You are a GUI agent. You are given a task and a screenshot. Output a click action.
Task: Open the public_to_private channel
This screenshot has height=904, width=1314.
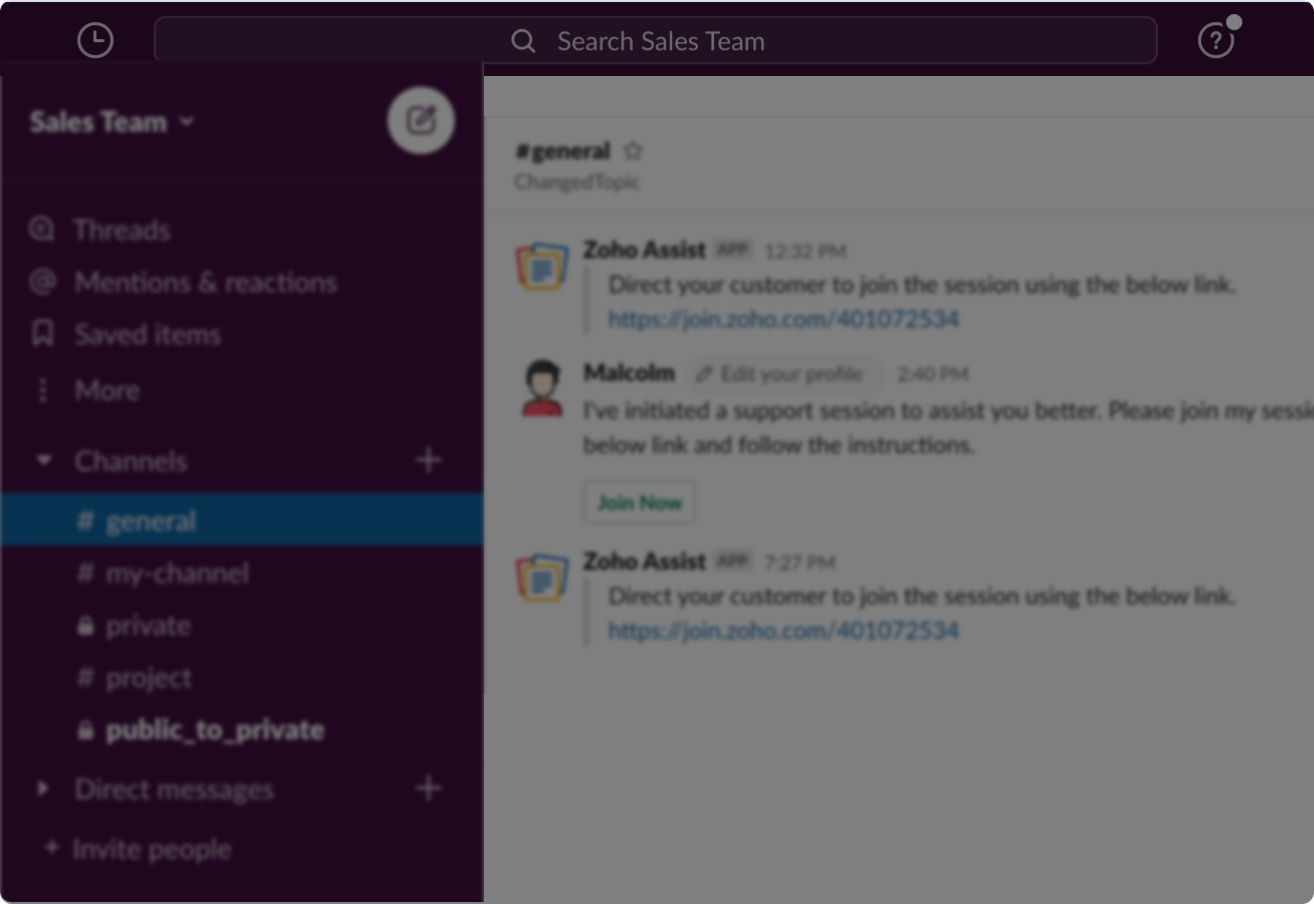pos(213,730)
